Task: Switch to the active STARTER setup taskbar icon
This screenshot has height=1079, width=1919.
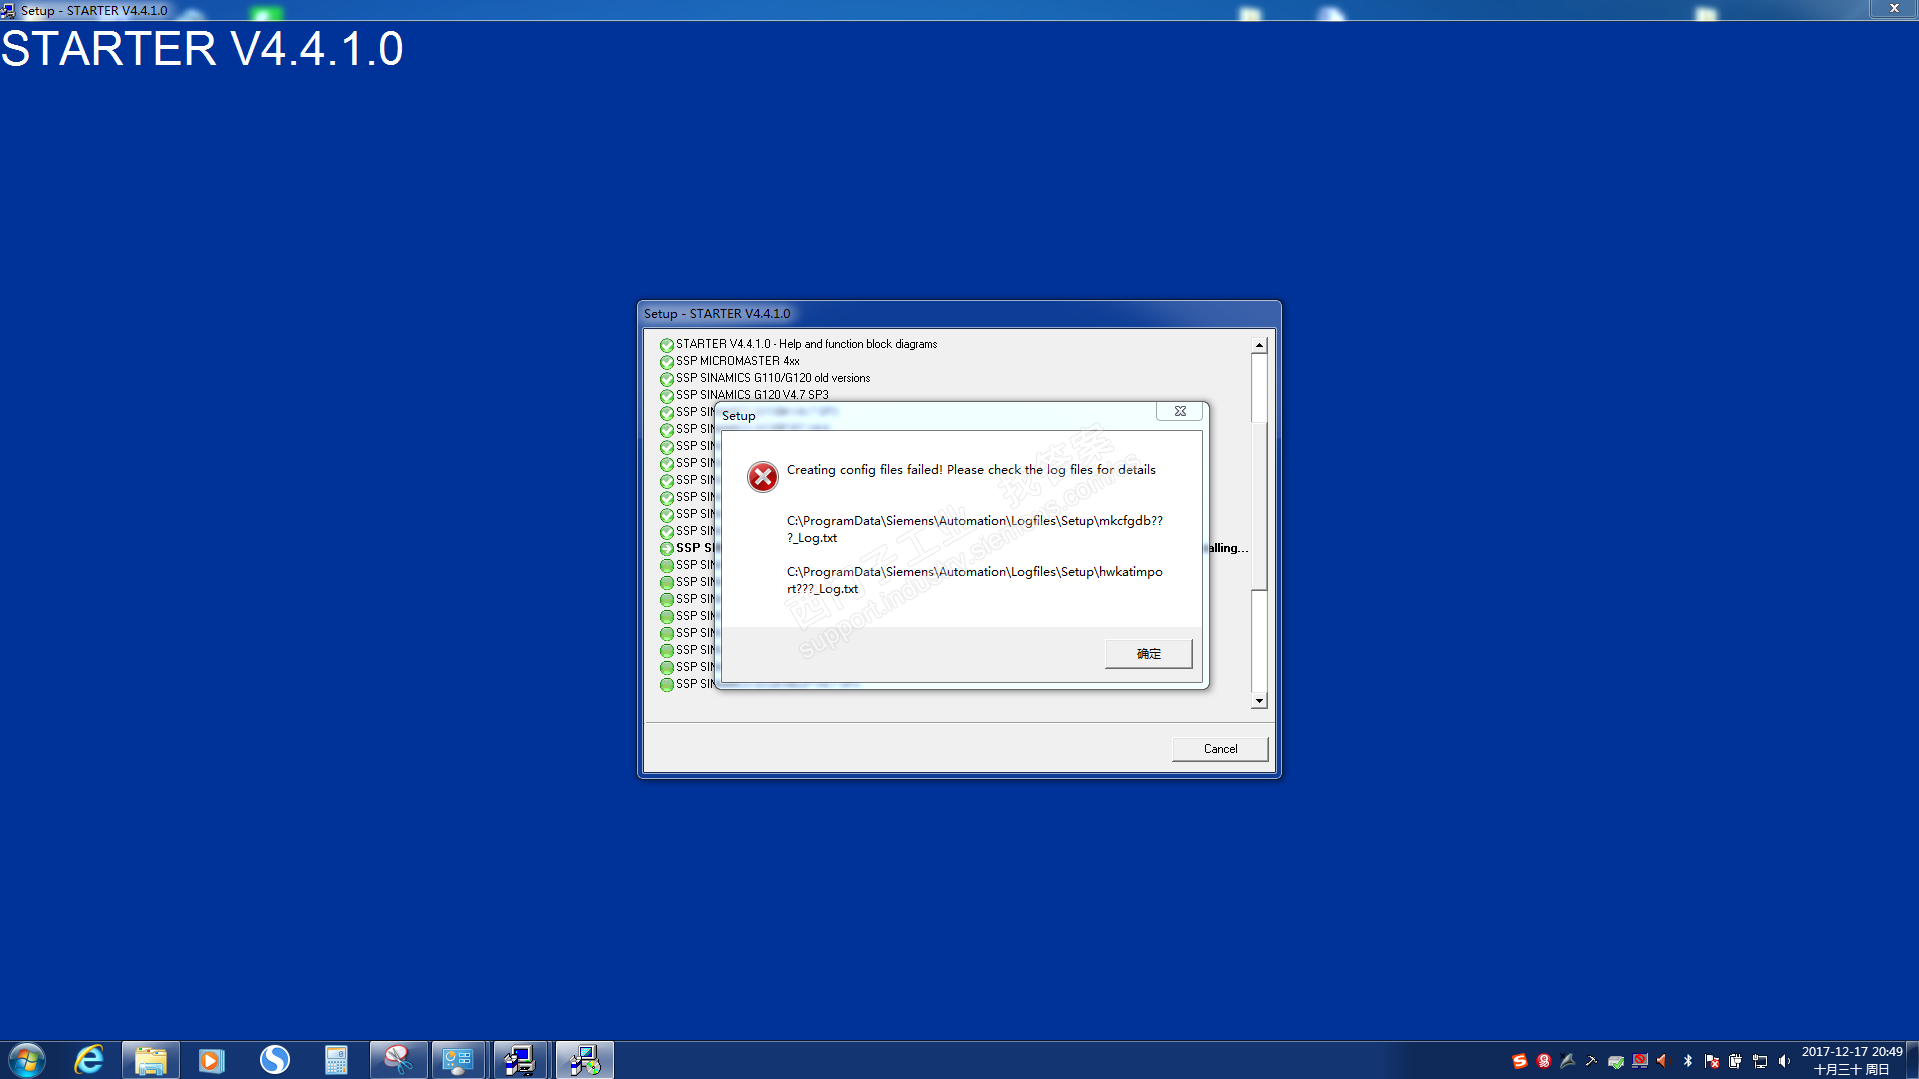Action: click(584, 1060)
